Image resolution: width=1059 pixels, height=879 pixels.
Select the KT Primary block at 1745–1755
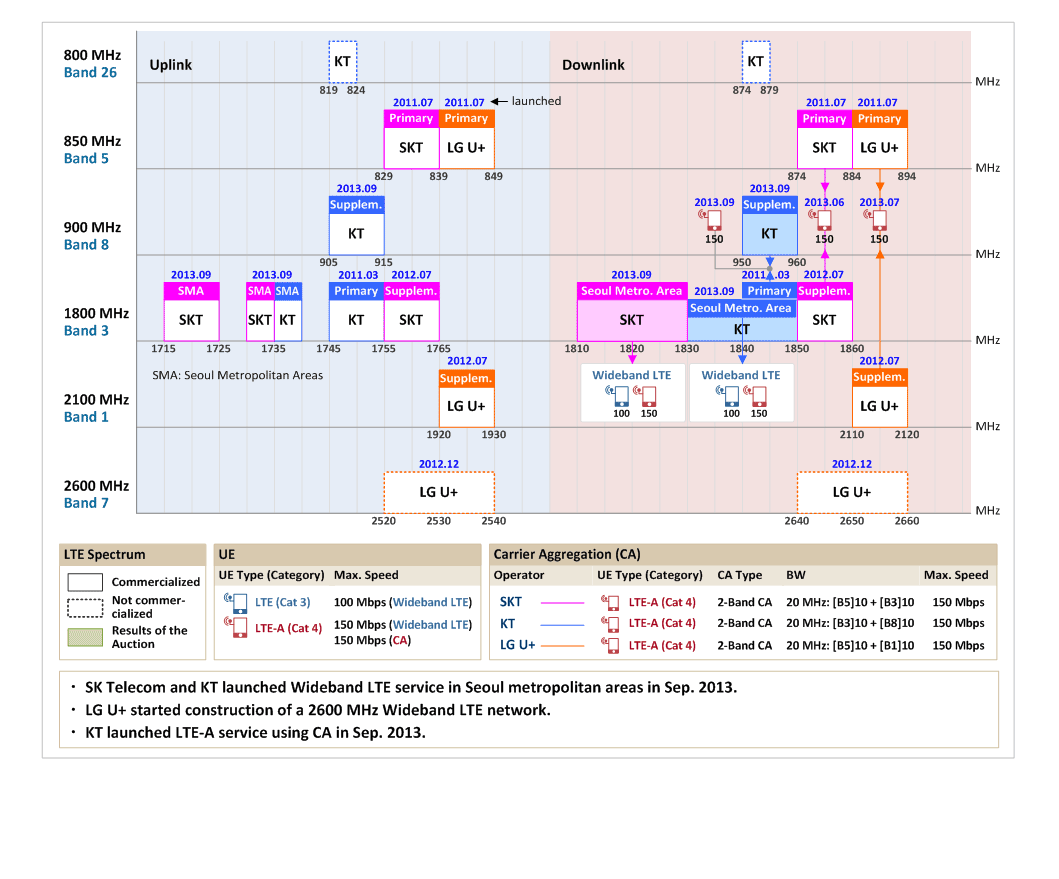[x=357, y=312]
